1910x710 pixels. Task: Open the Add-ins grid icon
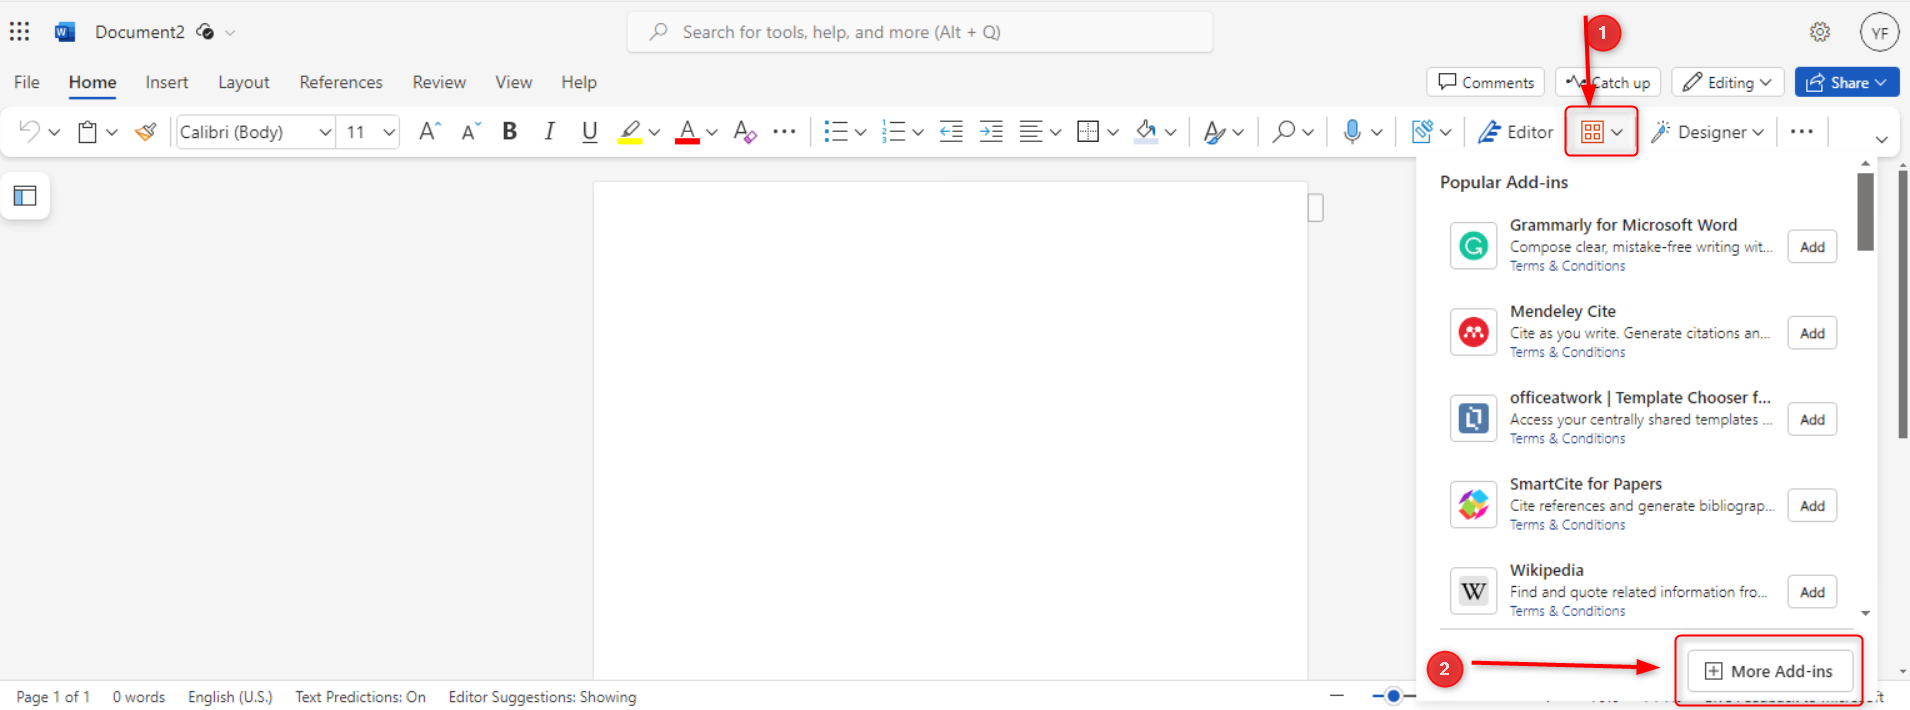(x=1592, y=132)
